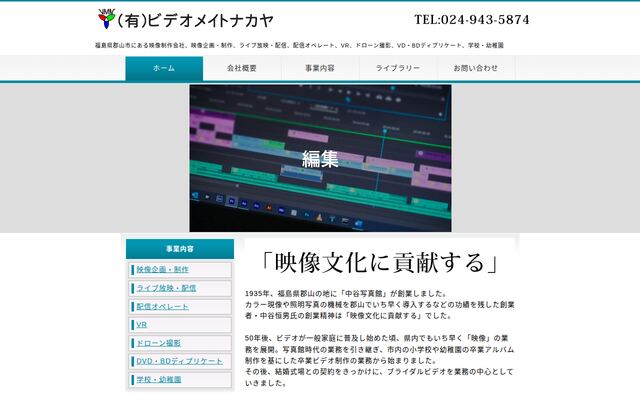640x400 pixels.
Task: Click the (有)ビデオメイトナカヤ site title
Action: click(x=195, y=20)
